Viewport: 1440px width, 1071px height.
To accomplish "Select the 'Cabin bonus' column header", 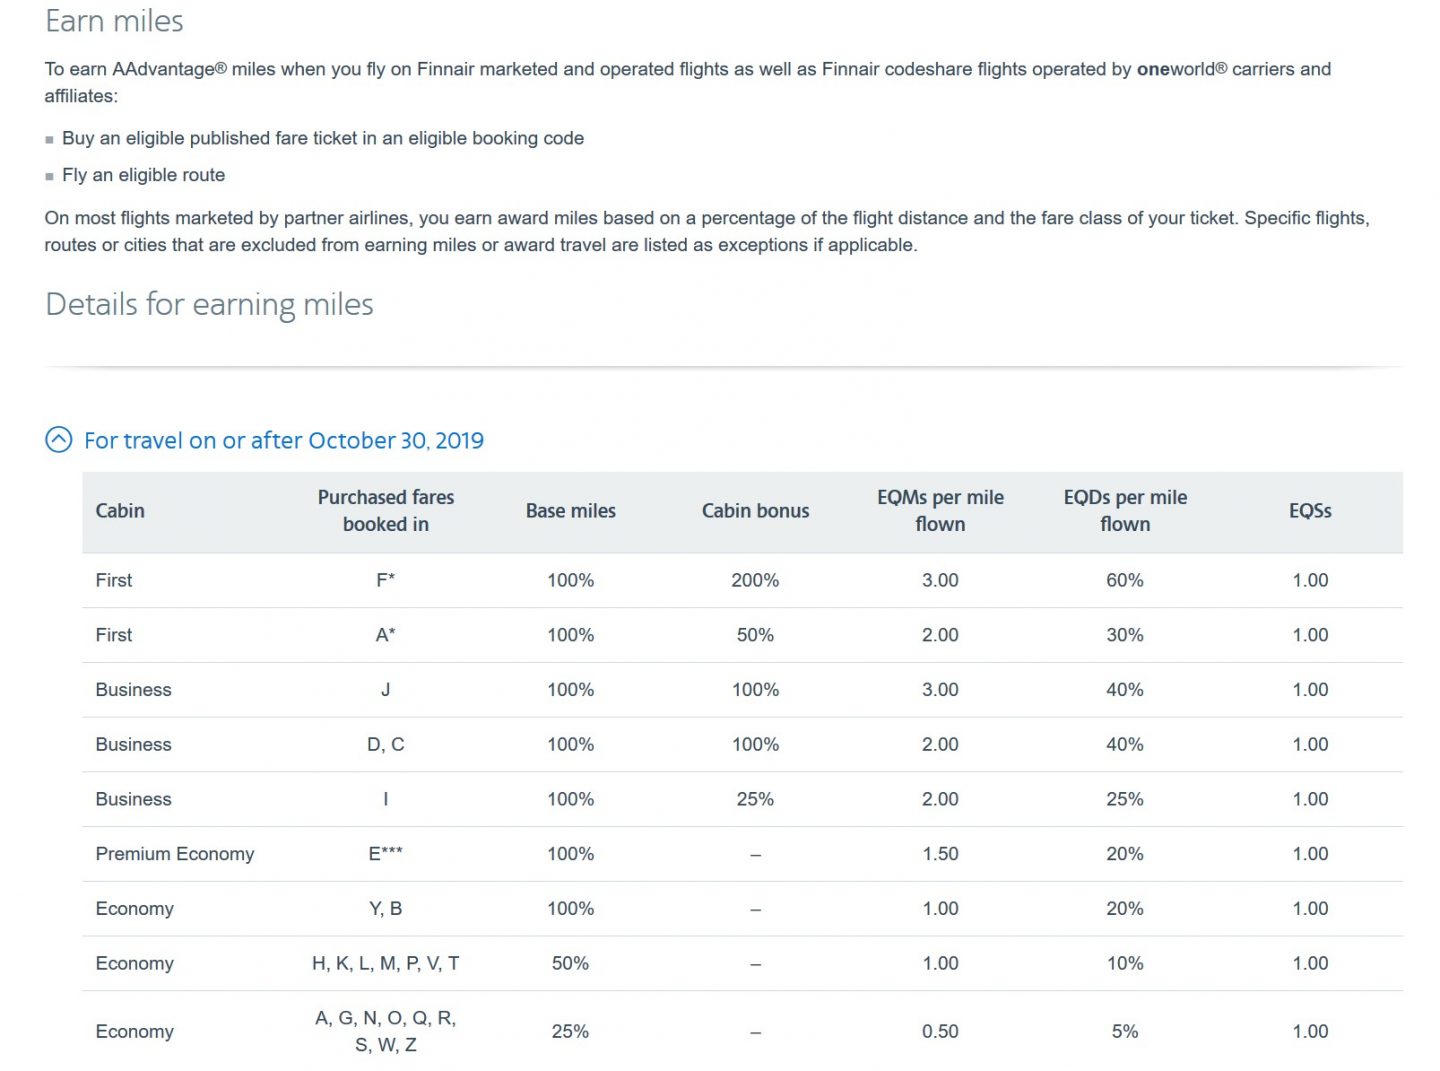I will pyautogui.click(x=755, y=511).
